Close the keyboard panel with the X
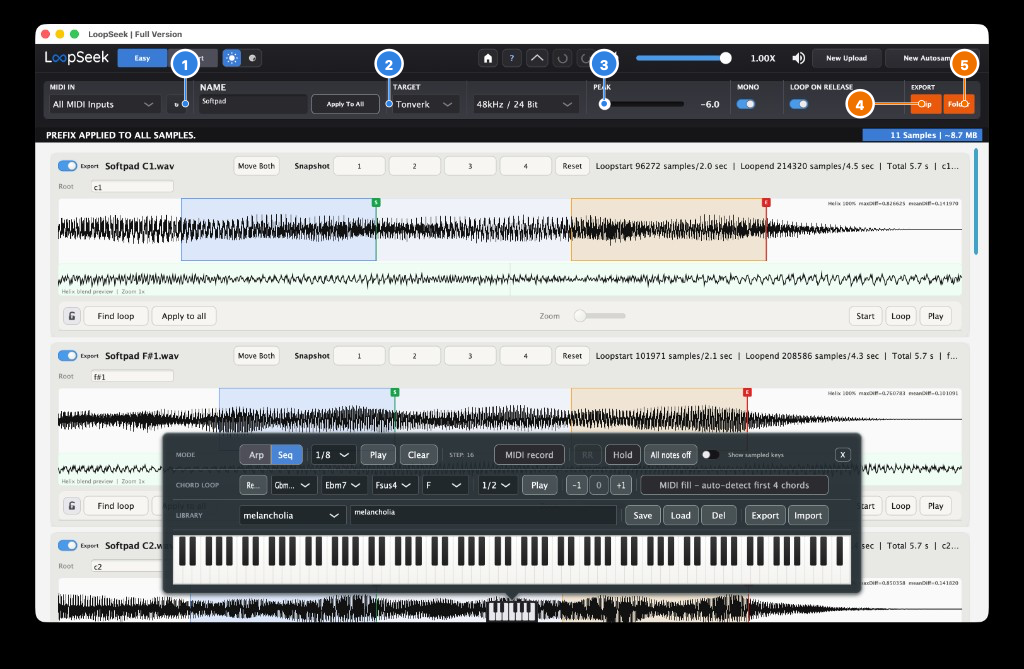The width and height of the screenshot is (1024, 669). (x=842, y=455)
